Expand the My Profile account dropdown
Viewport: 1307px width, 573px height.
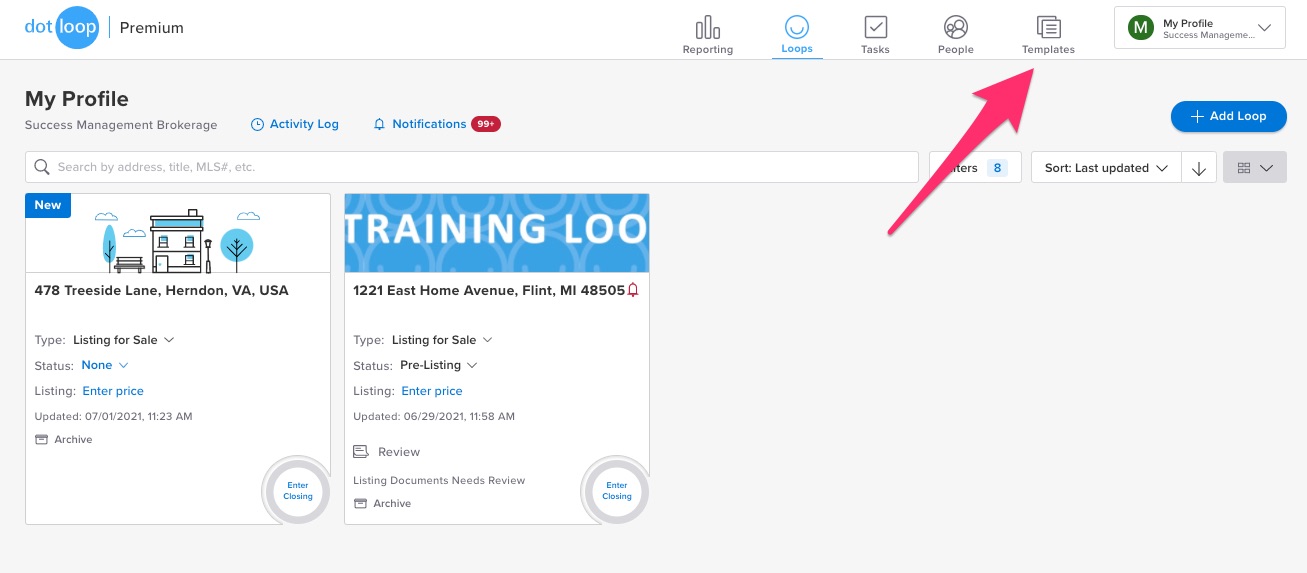[1199, 28]
